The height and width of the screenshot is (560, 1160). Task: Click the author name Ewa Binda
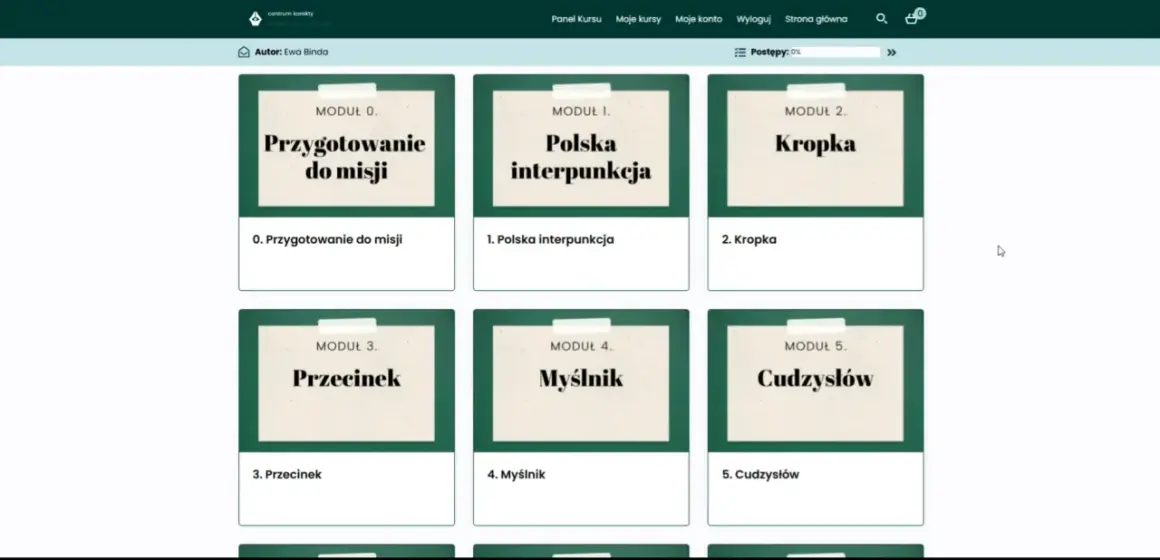click(306, 52)
